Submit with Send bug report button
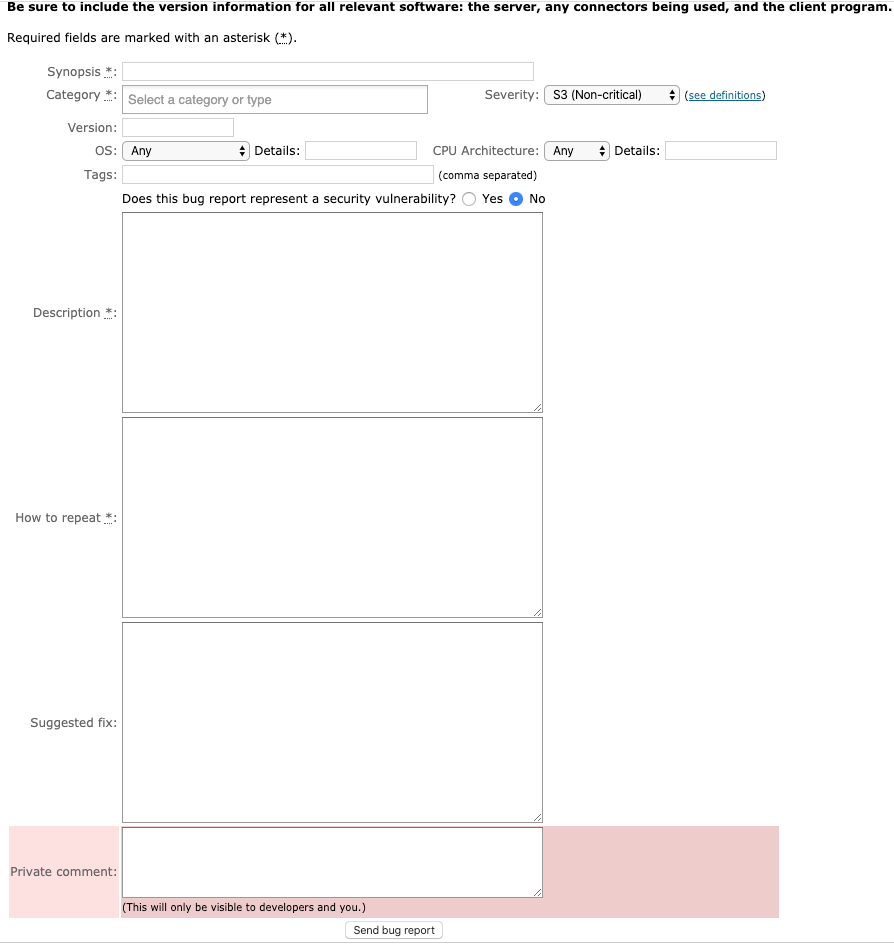Viewport: 894px width, 946px height. coord(394,930)
